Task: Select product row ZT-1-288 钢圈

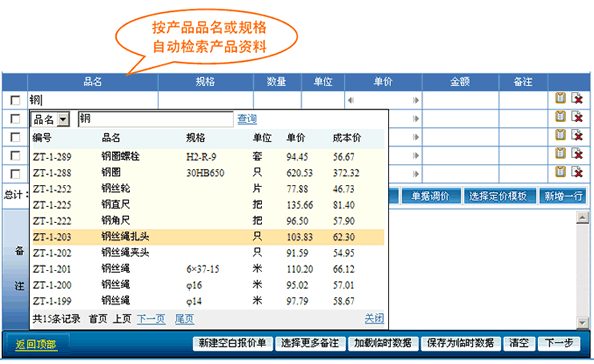Action: 208,173
